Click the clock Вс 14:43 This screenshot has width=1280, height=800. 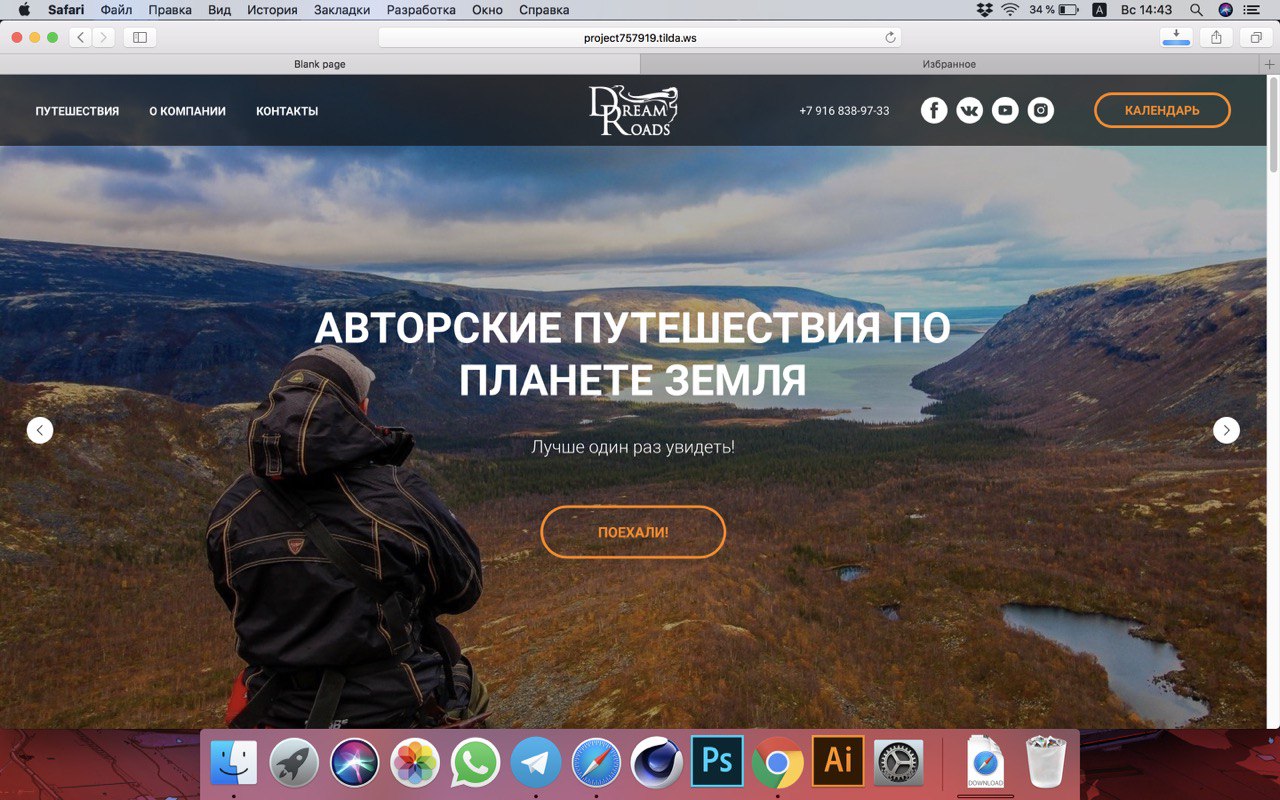(x=1146, y=10)
